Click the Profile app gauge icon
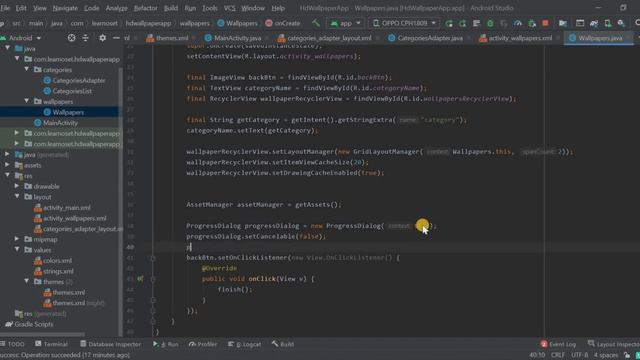Image resolution: width=640 pixels, height=360 pixels. pos(518,23)
